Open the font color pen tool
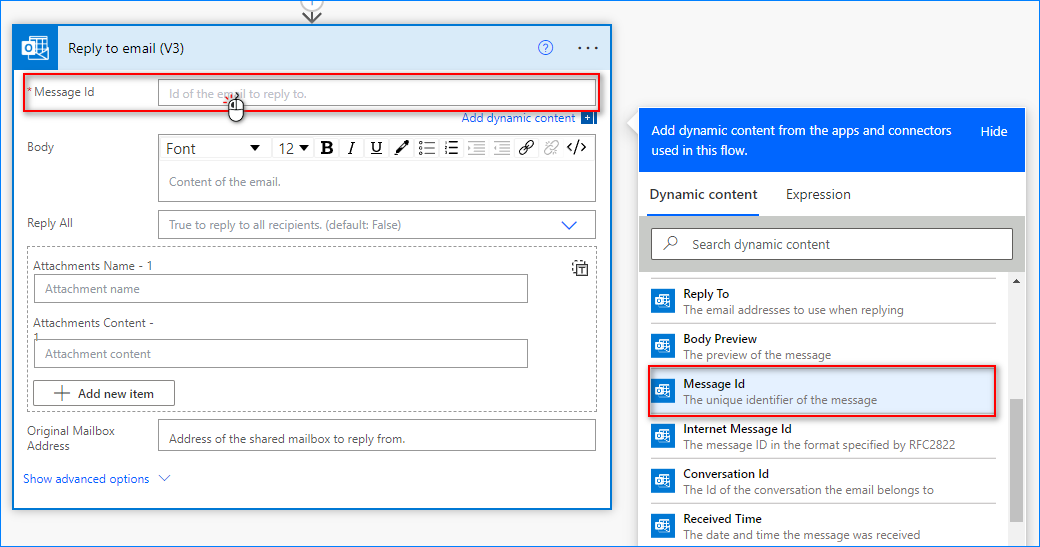 401,148
